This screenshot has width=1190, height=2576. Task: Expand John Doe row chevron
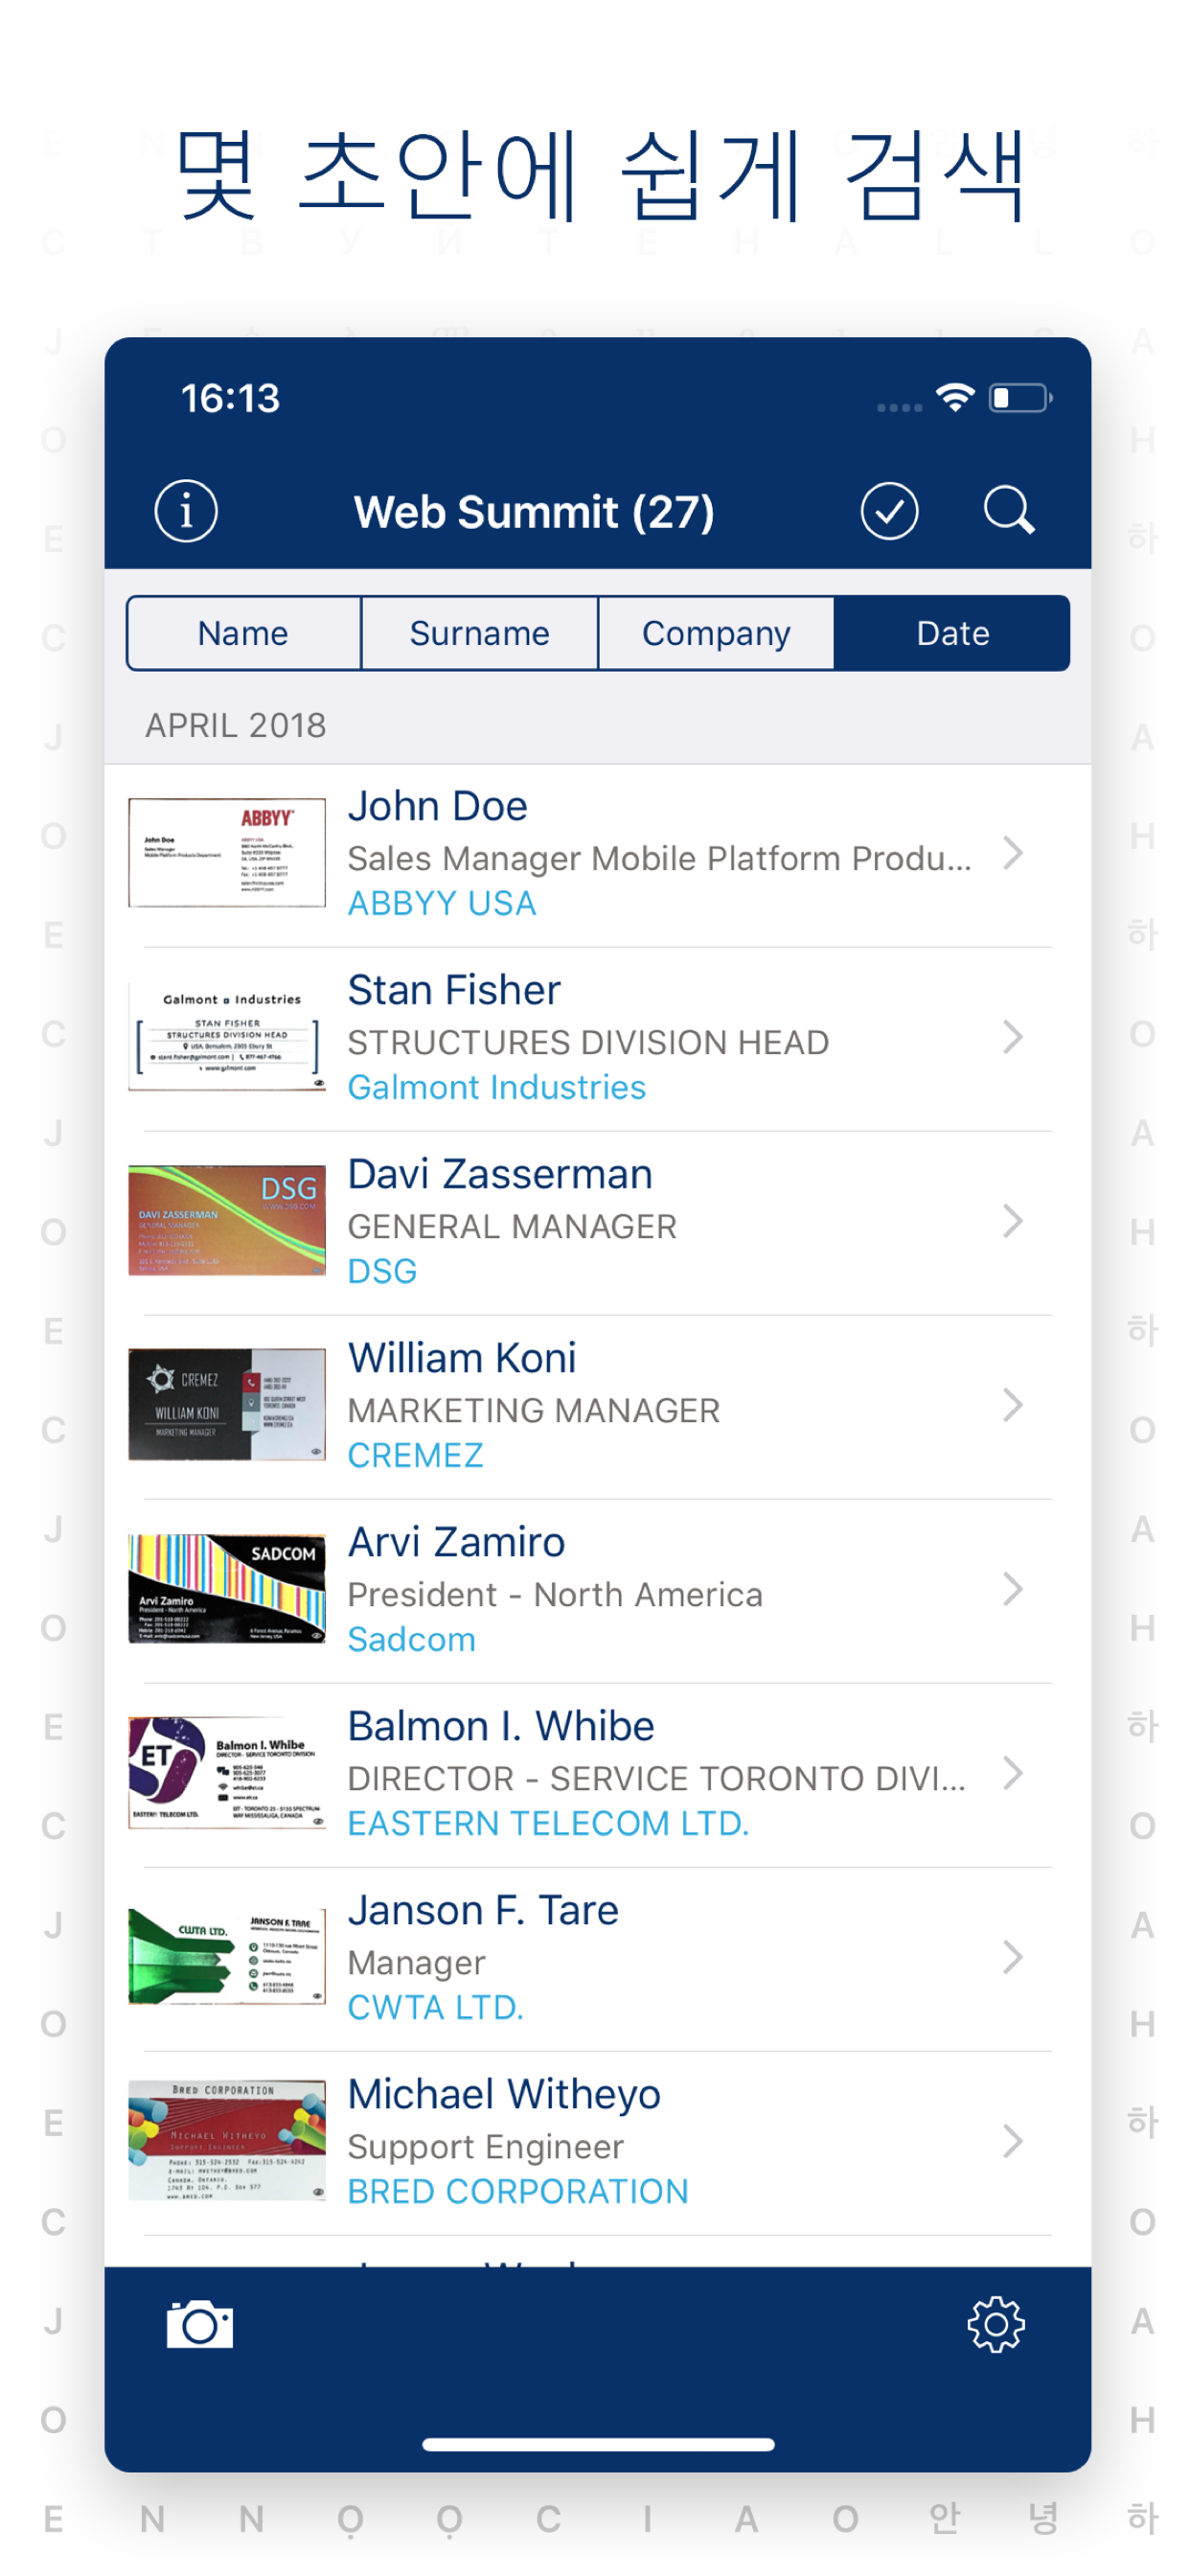pos(1012,853)
